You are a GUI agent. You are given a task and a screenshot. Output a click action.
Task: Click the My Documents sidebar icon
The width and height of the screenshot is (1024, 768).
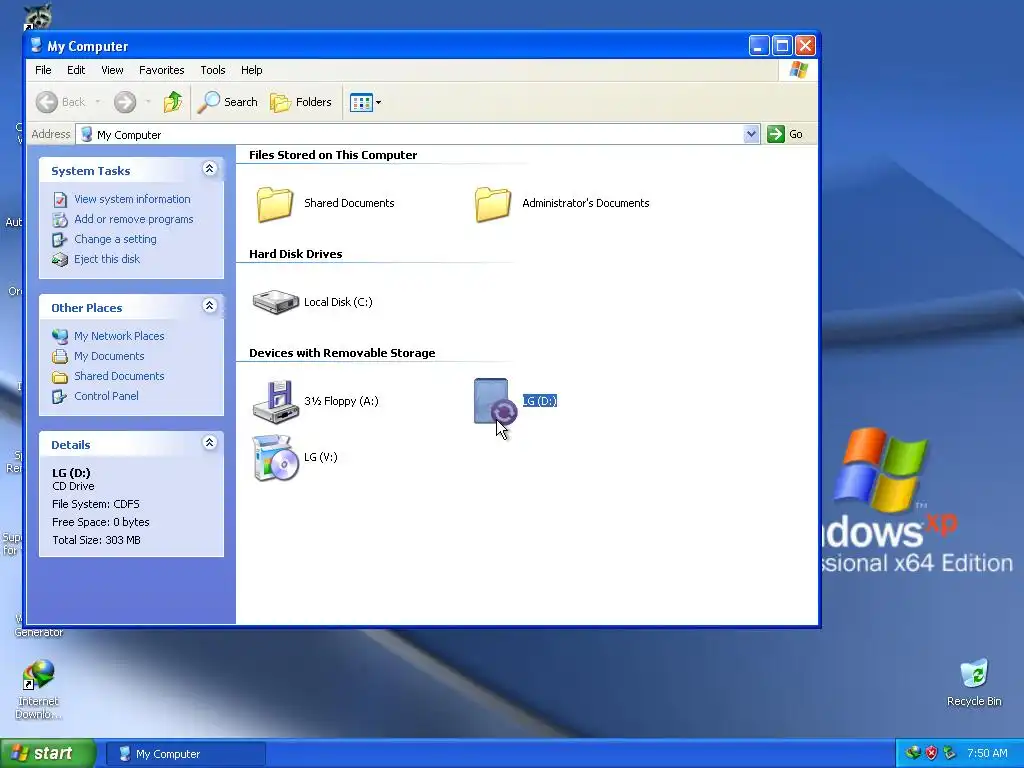60,357
